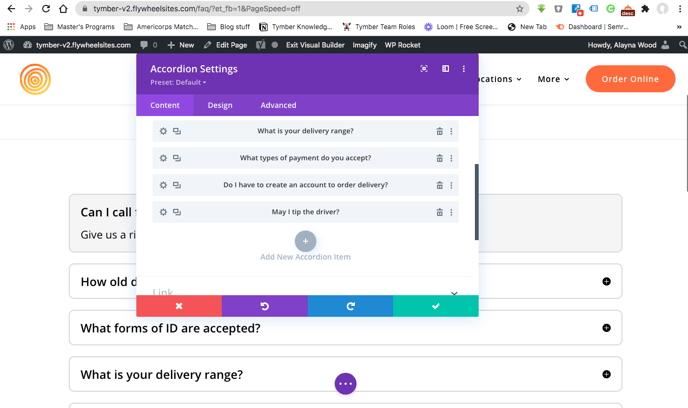The height and width of the screenshot is (408, 688).
Task: Open Master's Programs bookmark folder
Action: point(79,27)
